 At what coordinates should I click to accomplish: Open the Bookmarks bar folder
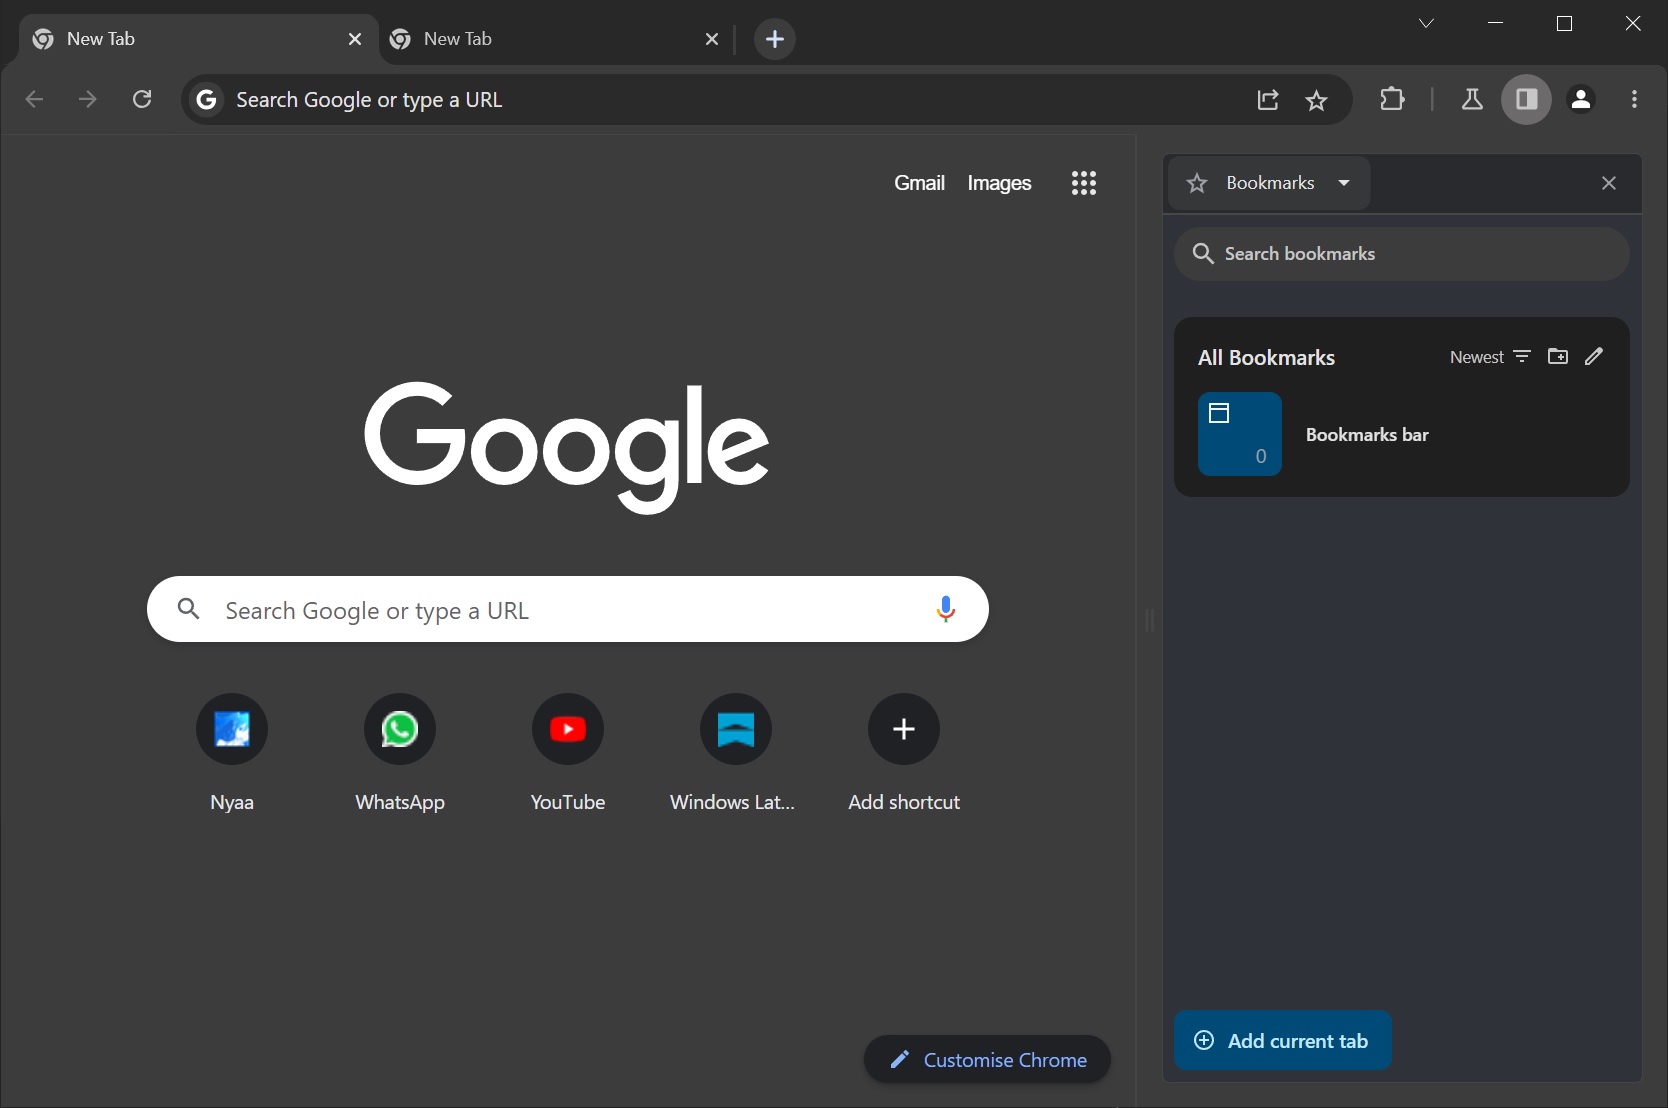[1402, 434]
